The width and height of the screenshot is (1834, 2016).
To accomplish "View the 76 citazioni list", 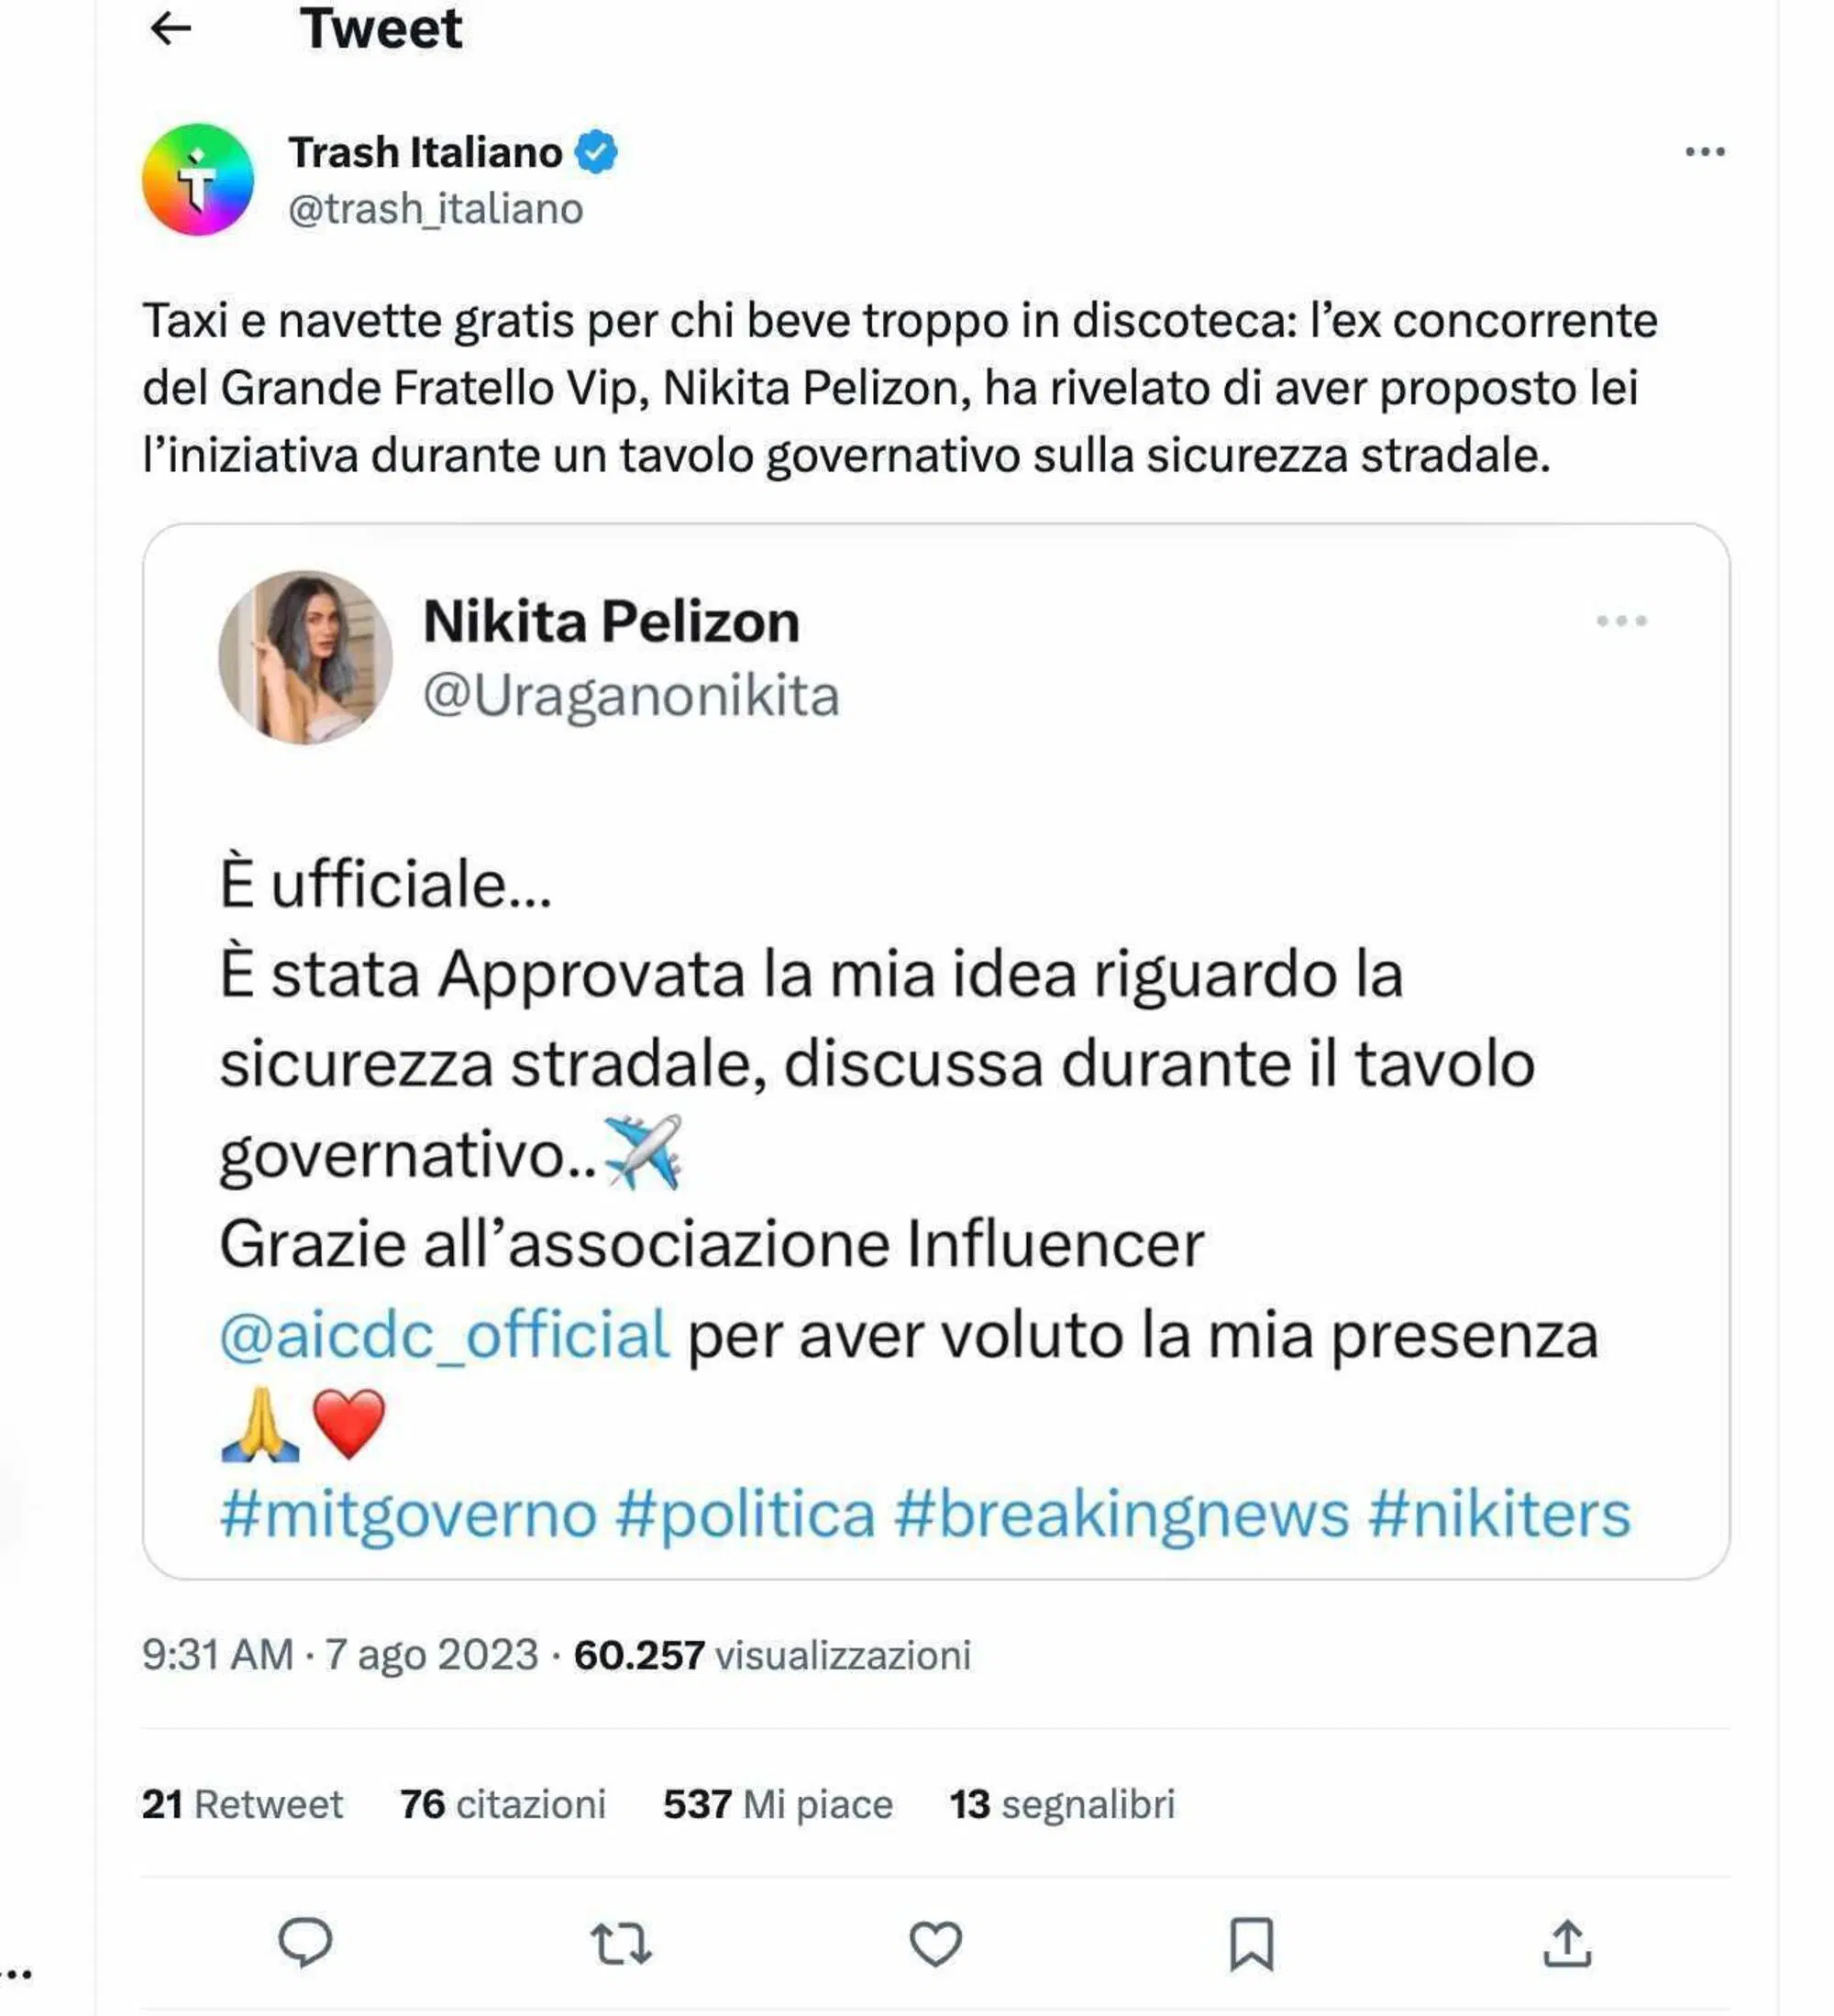I will click(510, 1806).
